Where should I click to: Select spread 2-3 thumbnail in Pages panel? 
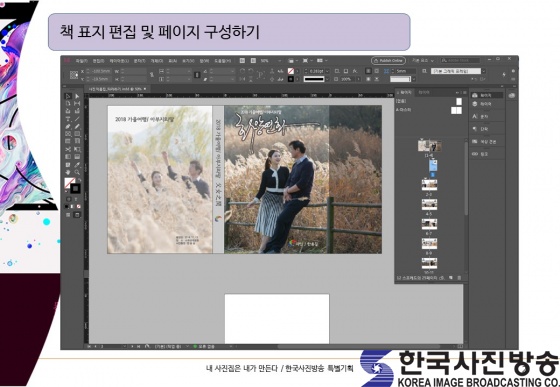point(429,185)
